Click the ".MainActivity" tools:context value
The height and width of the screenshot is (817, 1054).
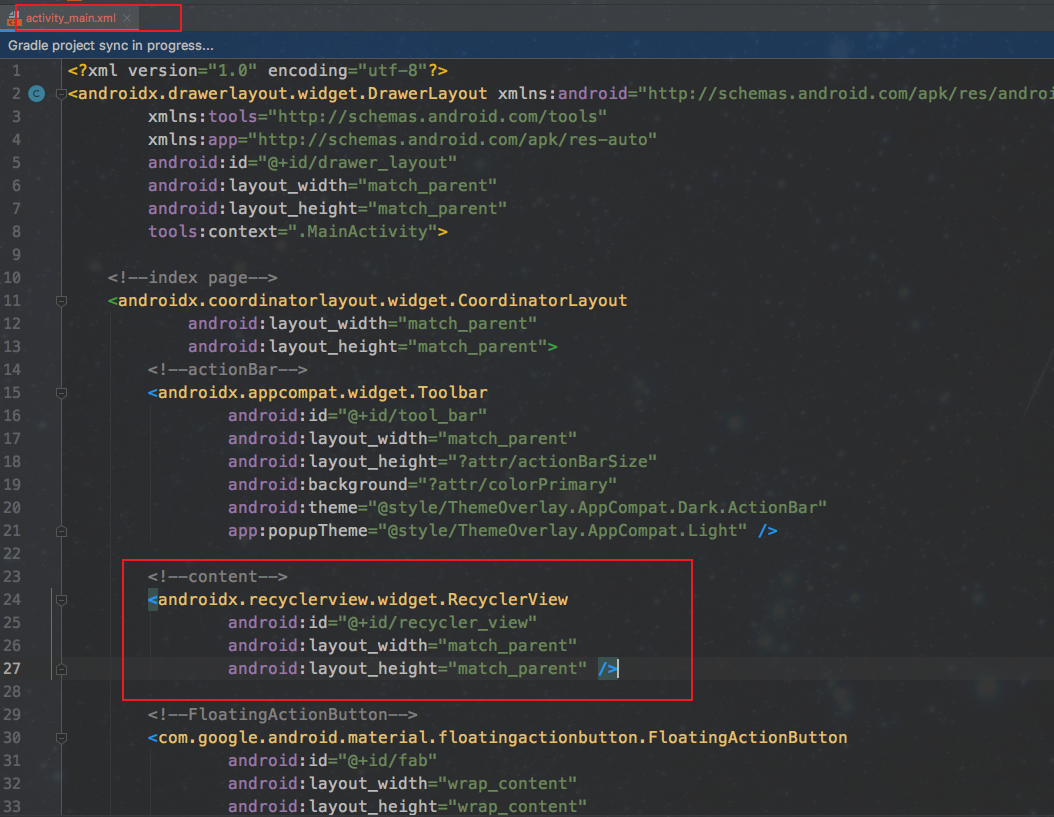(362, 231)
